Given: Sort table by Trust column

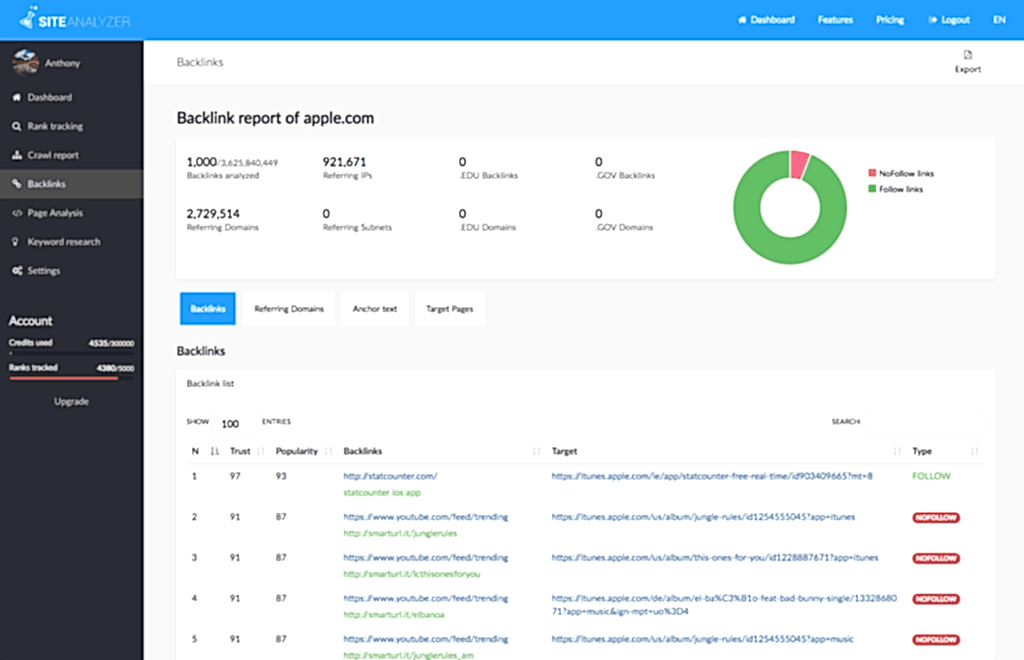Looking at the screenshot, I should click(241, 452).
